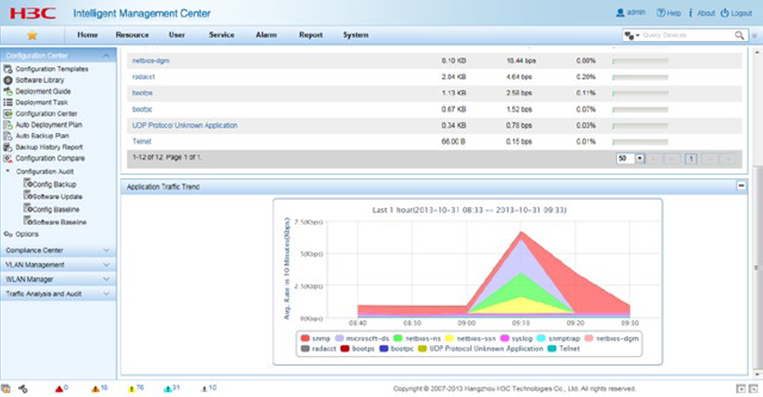Open the Help icon link
The width and height of the screenshot is (763, 397).
click(660, 13)
